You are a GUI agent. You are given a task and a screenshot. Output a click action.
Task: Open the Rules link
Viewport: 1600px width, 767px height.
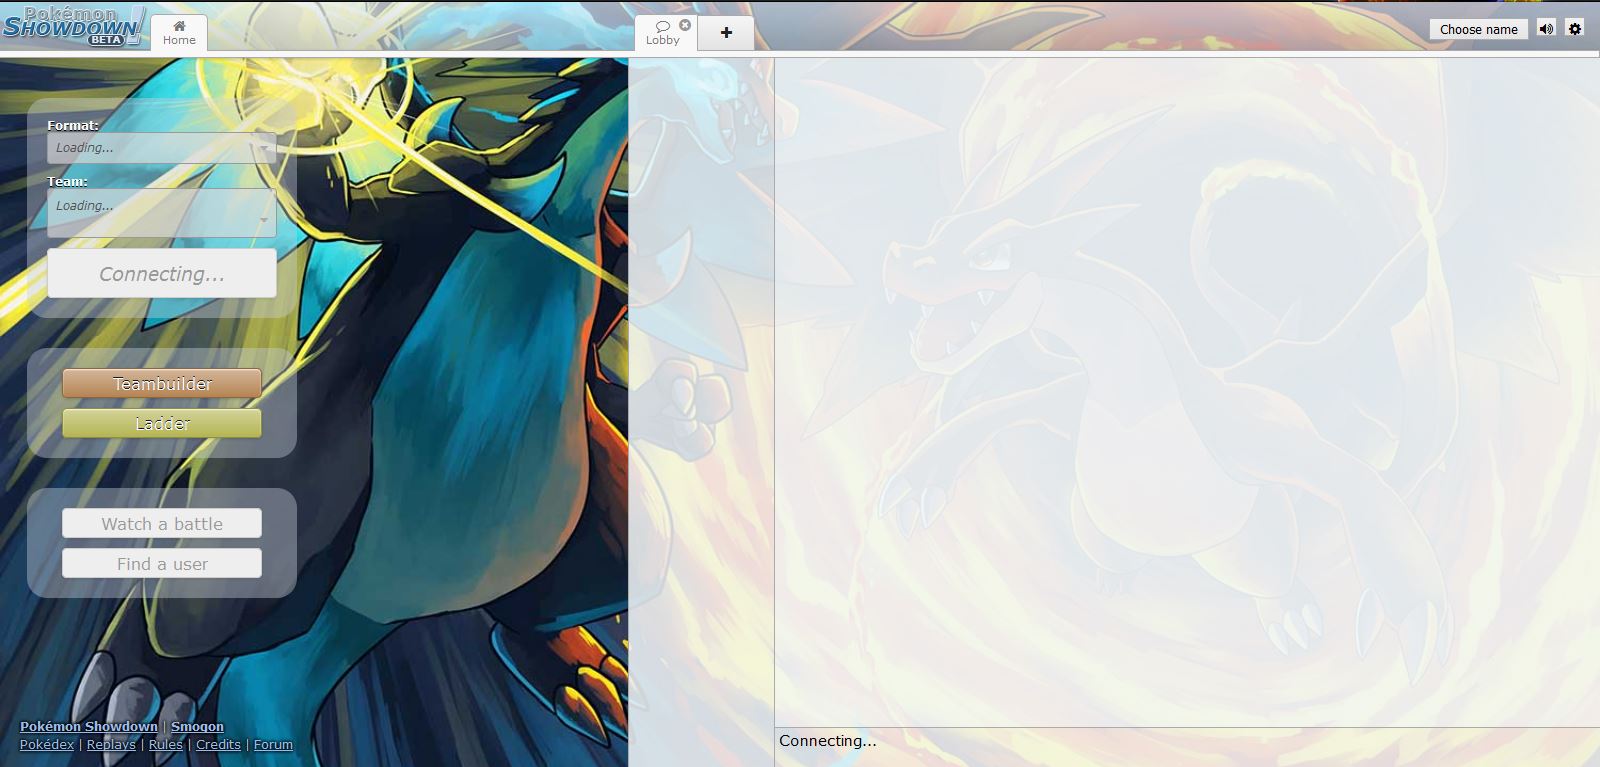click(x=166, y=744)
